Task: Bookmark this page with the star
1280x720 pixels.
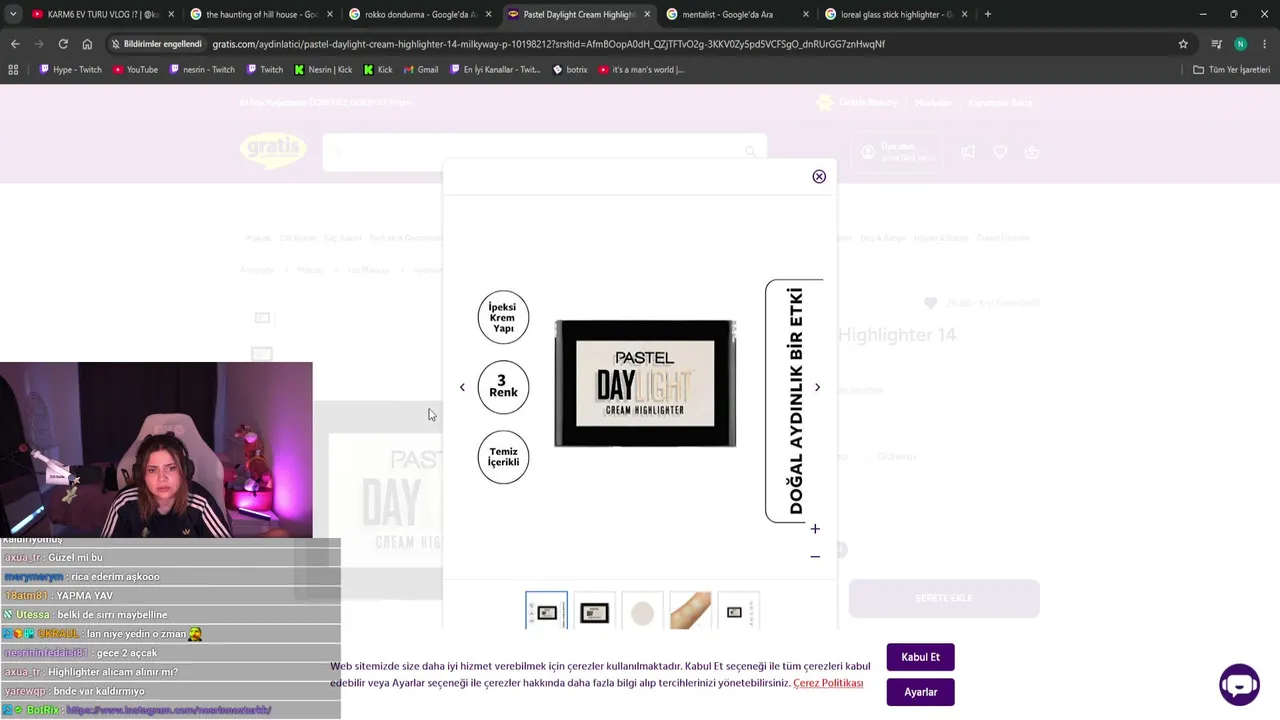Action: [x=1183, y=44]
